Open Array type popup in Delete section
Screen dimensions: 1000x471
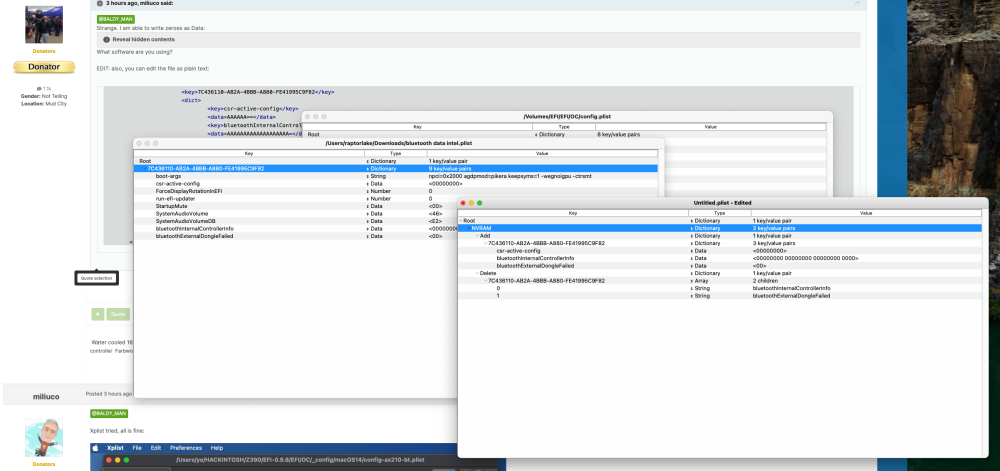coord(700,280)
